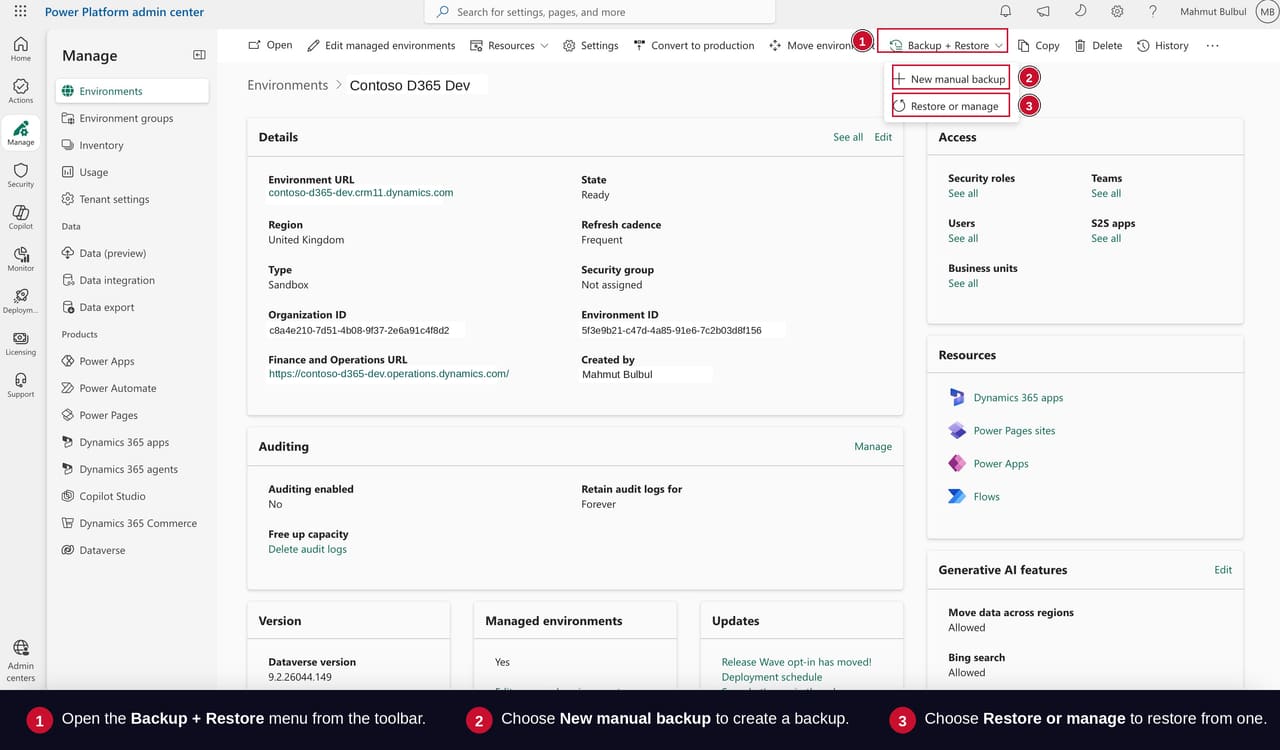This screenshot has height=750, width=1280.
Task: Open contoso-d365-dev.crm11.dynamics.com URL
Action: click(x=361, y=193)
